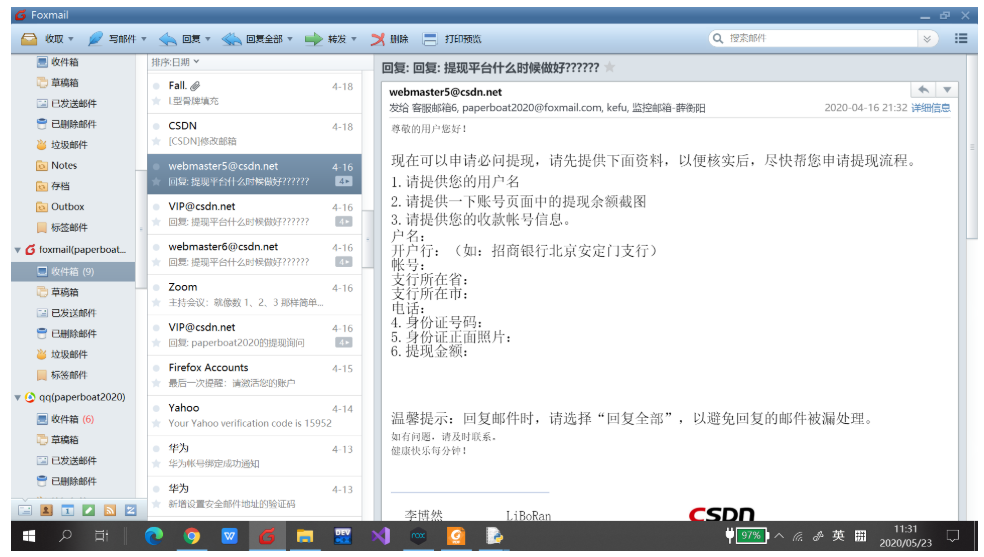Click the panel splitter collapse handle
The height and width of the screenshot is (557, 984).
tap(368, 238)
